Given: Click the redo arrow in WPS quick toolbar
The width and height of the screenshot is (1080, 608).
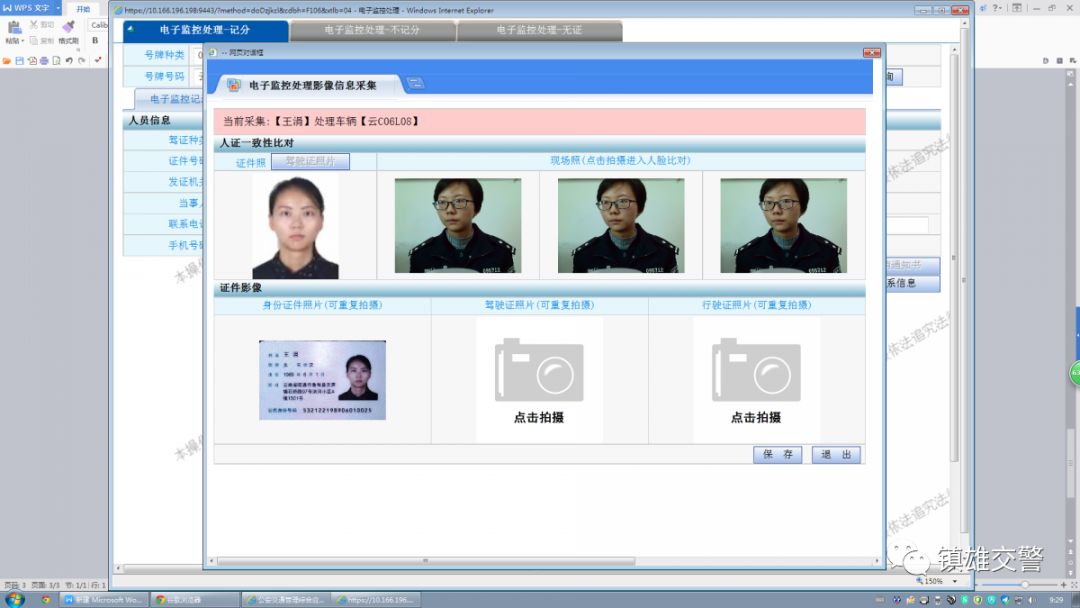Looking at the screenshot, I should pyautogui.click(x=81, y=61).
